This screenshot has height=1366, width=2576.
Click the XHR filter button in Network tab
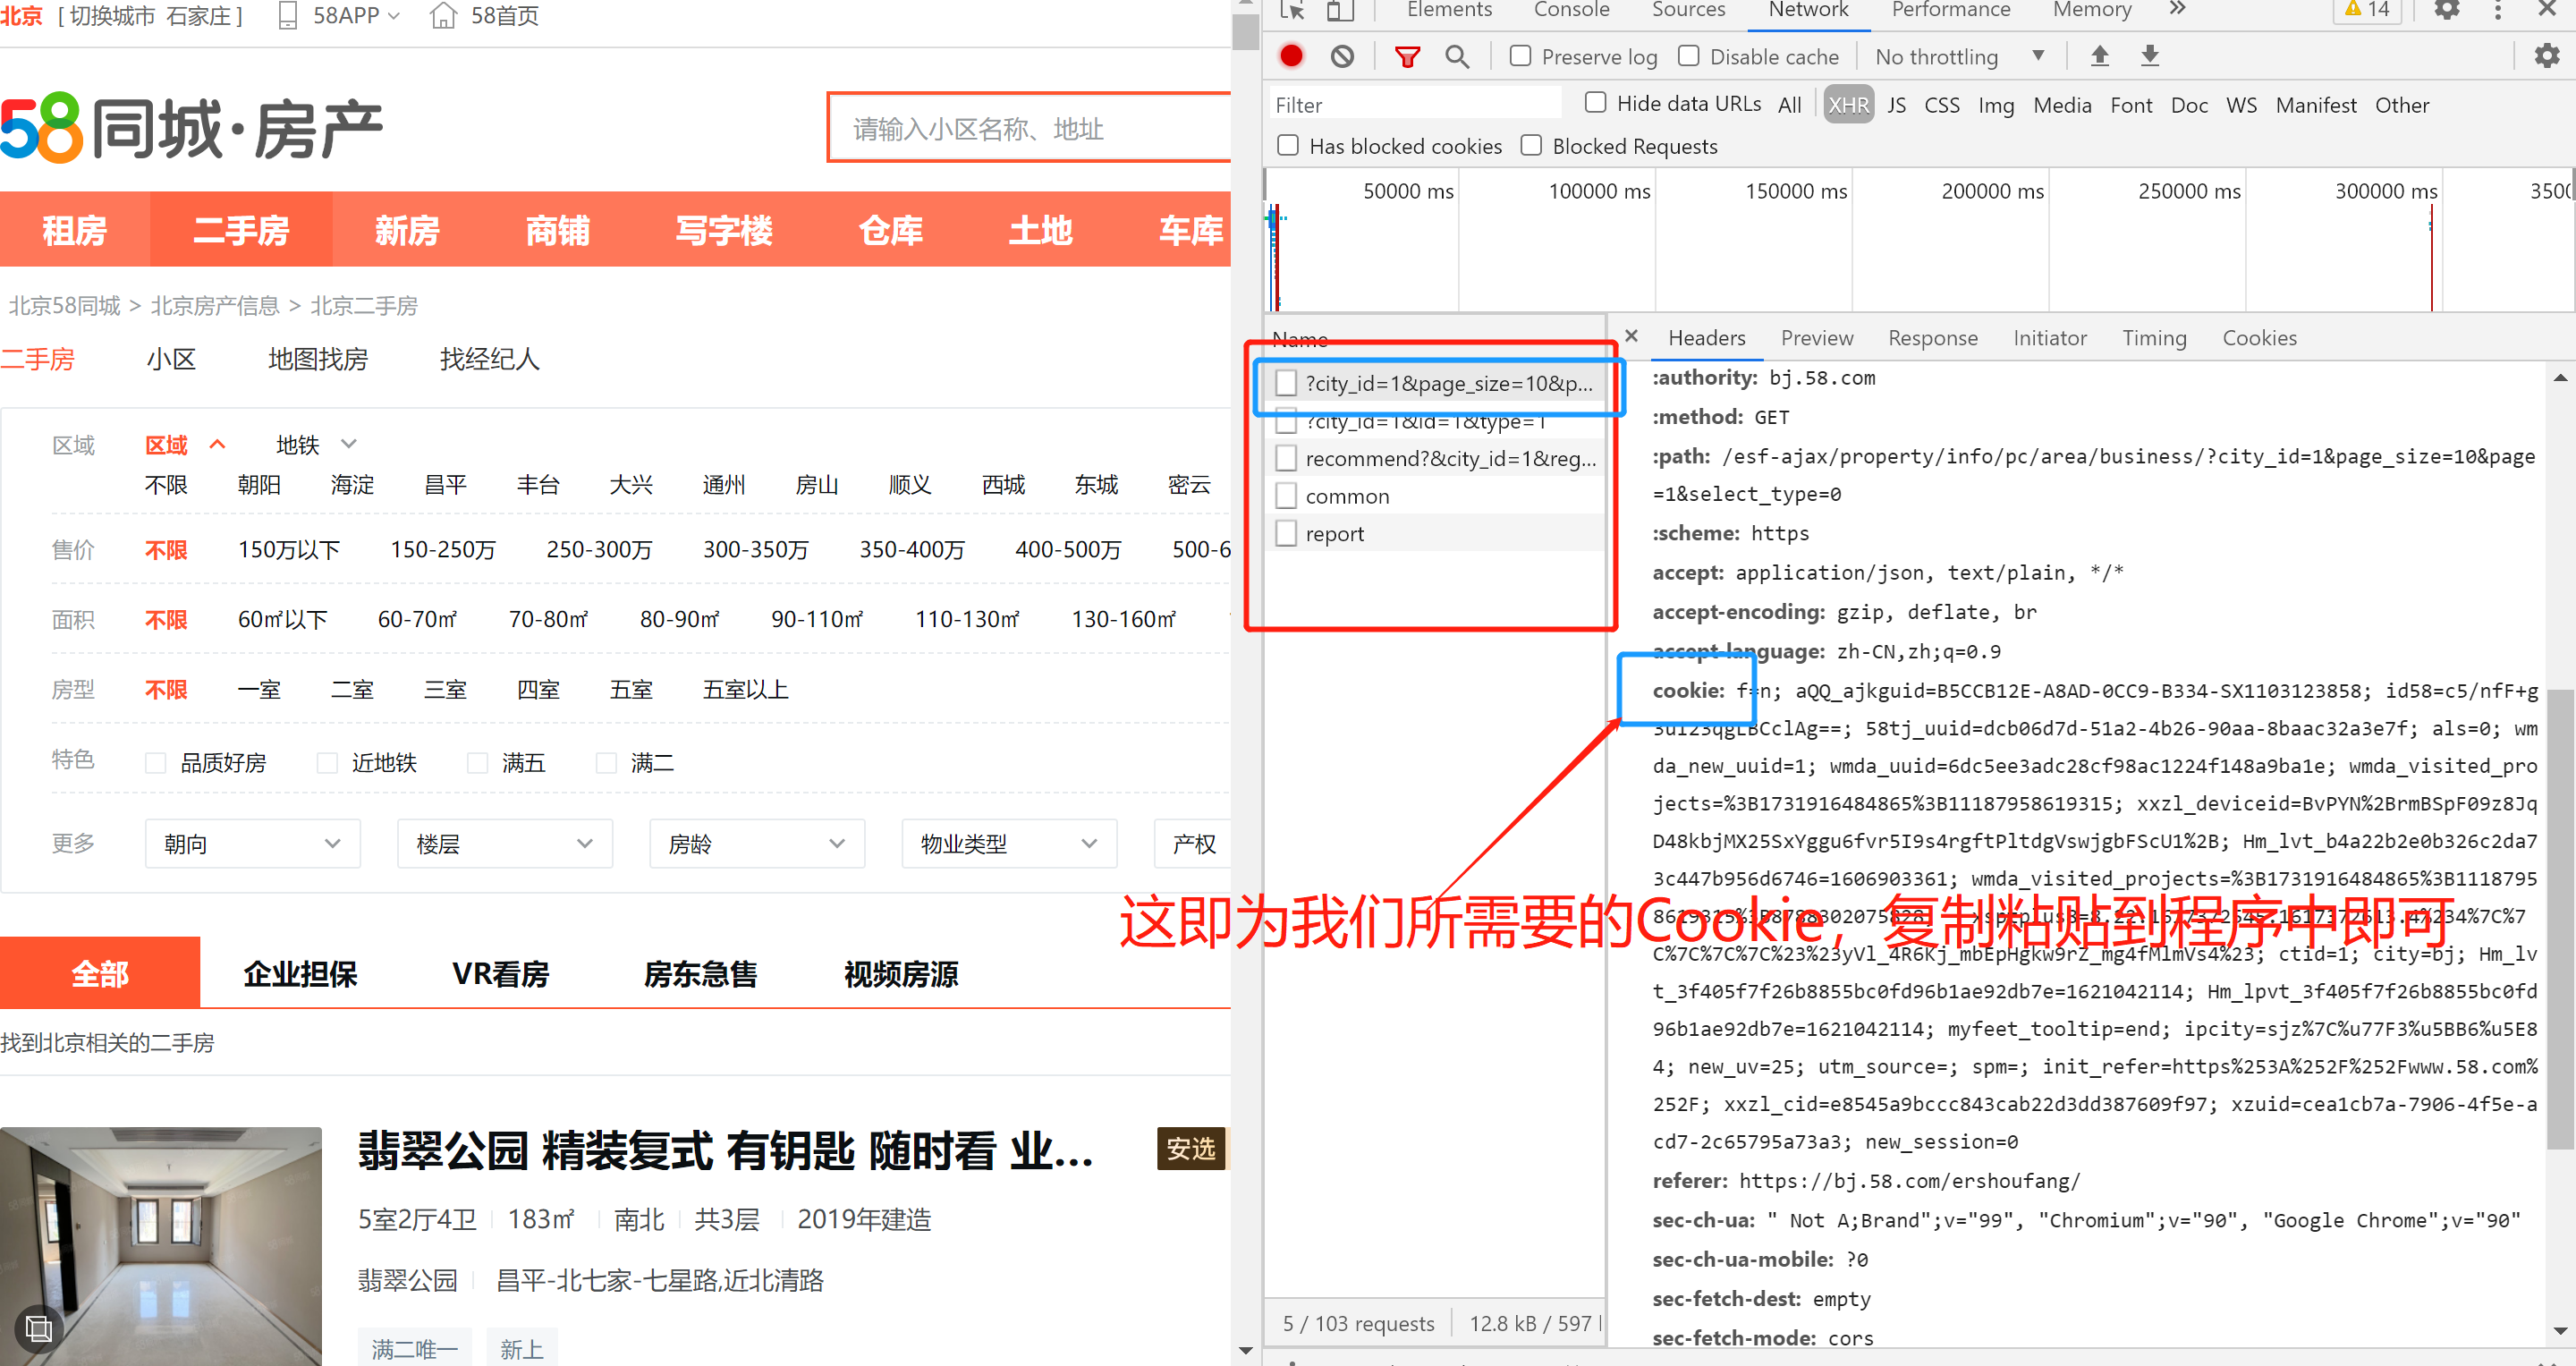(x=1847, y=106)
